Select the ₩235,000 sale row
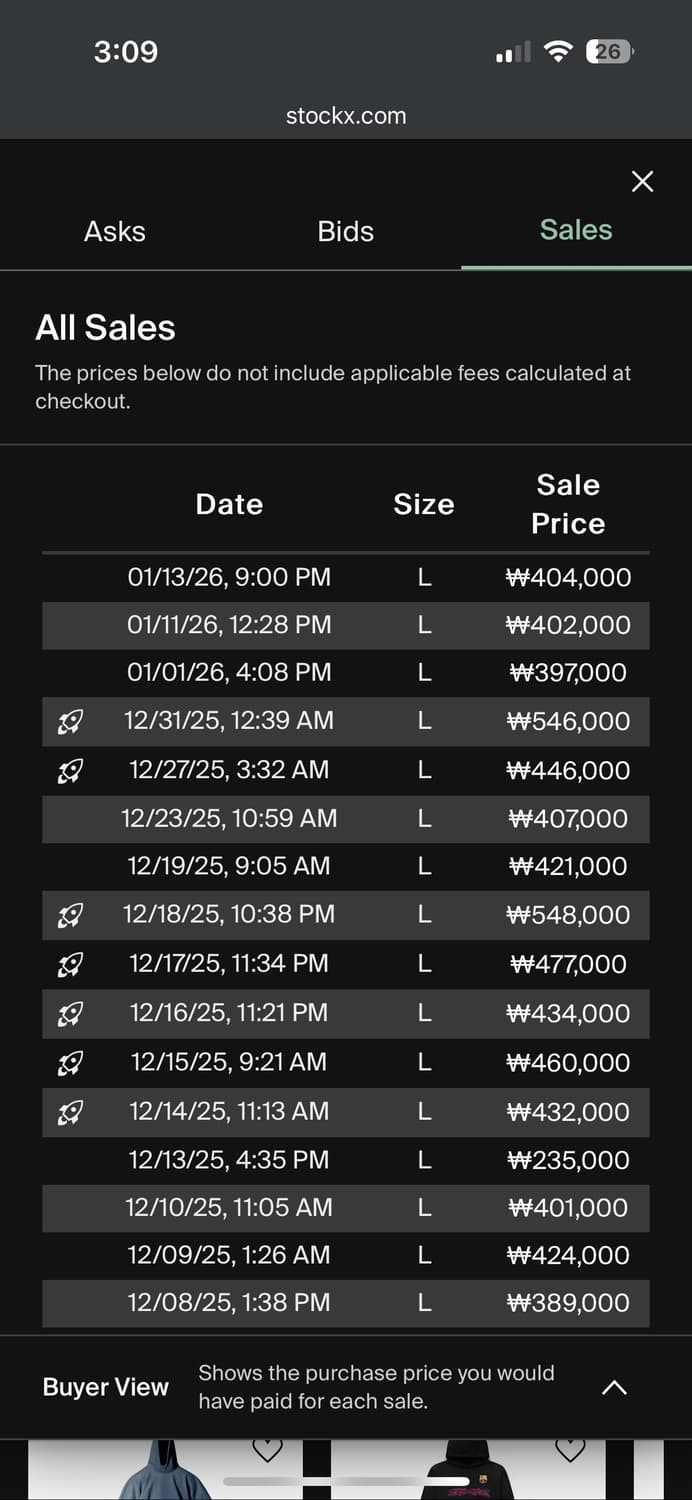The height and width of the screenshot is (1500, 692). (x=346, y=1160)
